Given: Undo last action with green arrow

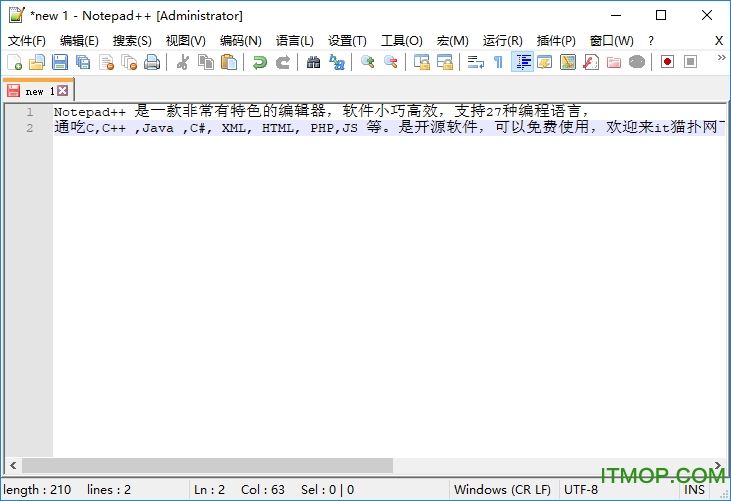Looking at the screenshot, I should coord(259,62).
